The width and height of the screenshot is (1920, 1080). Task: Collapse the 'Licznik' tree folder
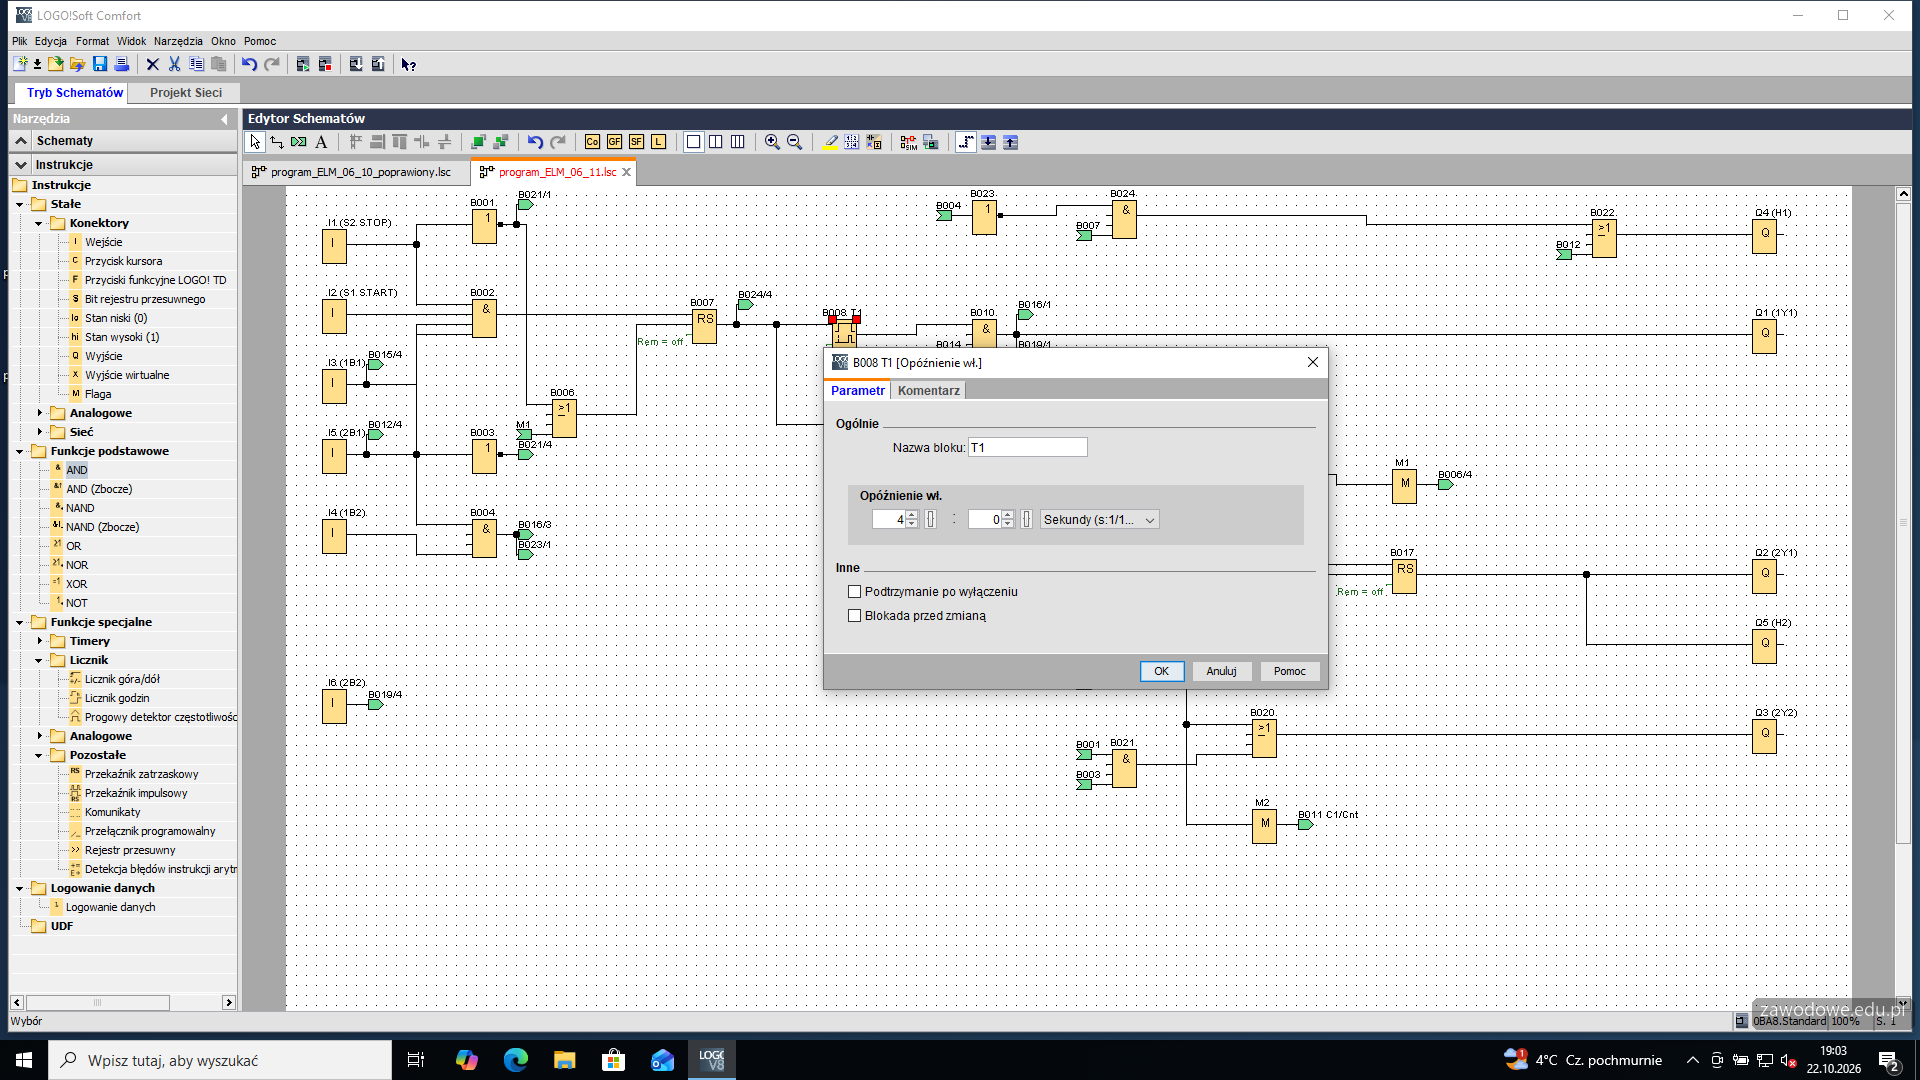coord(39,660)
